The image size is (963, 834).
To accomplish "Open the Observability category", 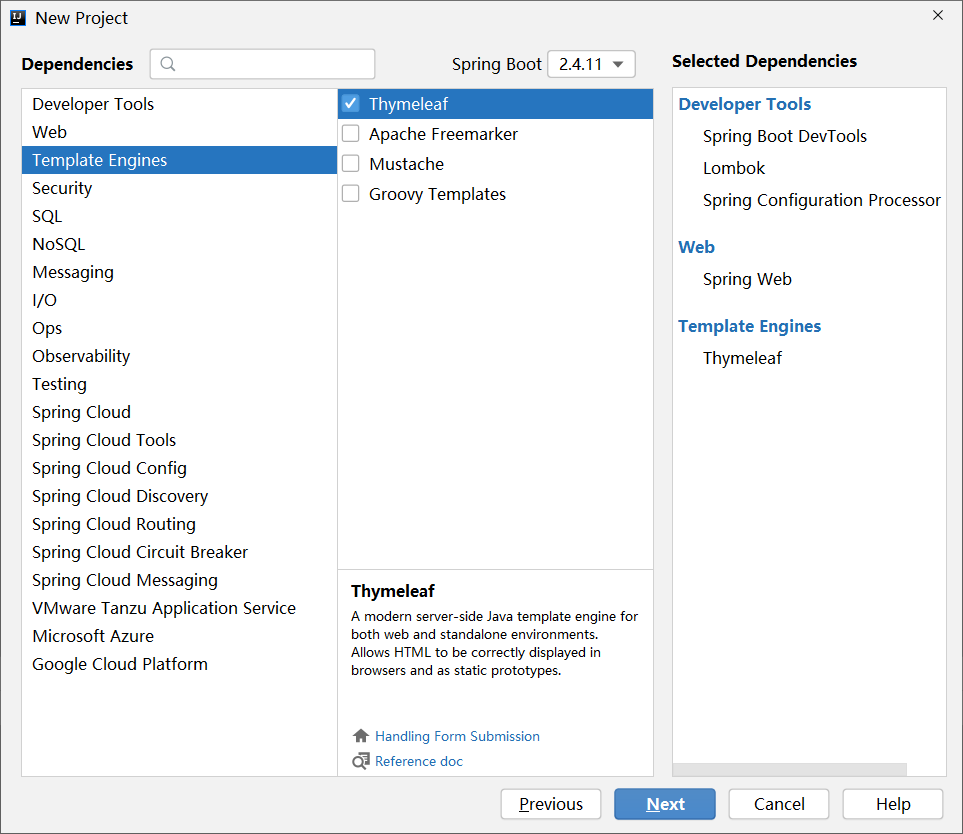I will (x=179, y=356).
